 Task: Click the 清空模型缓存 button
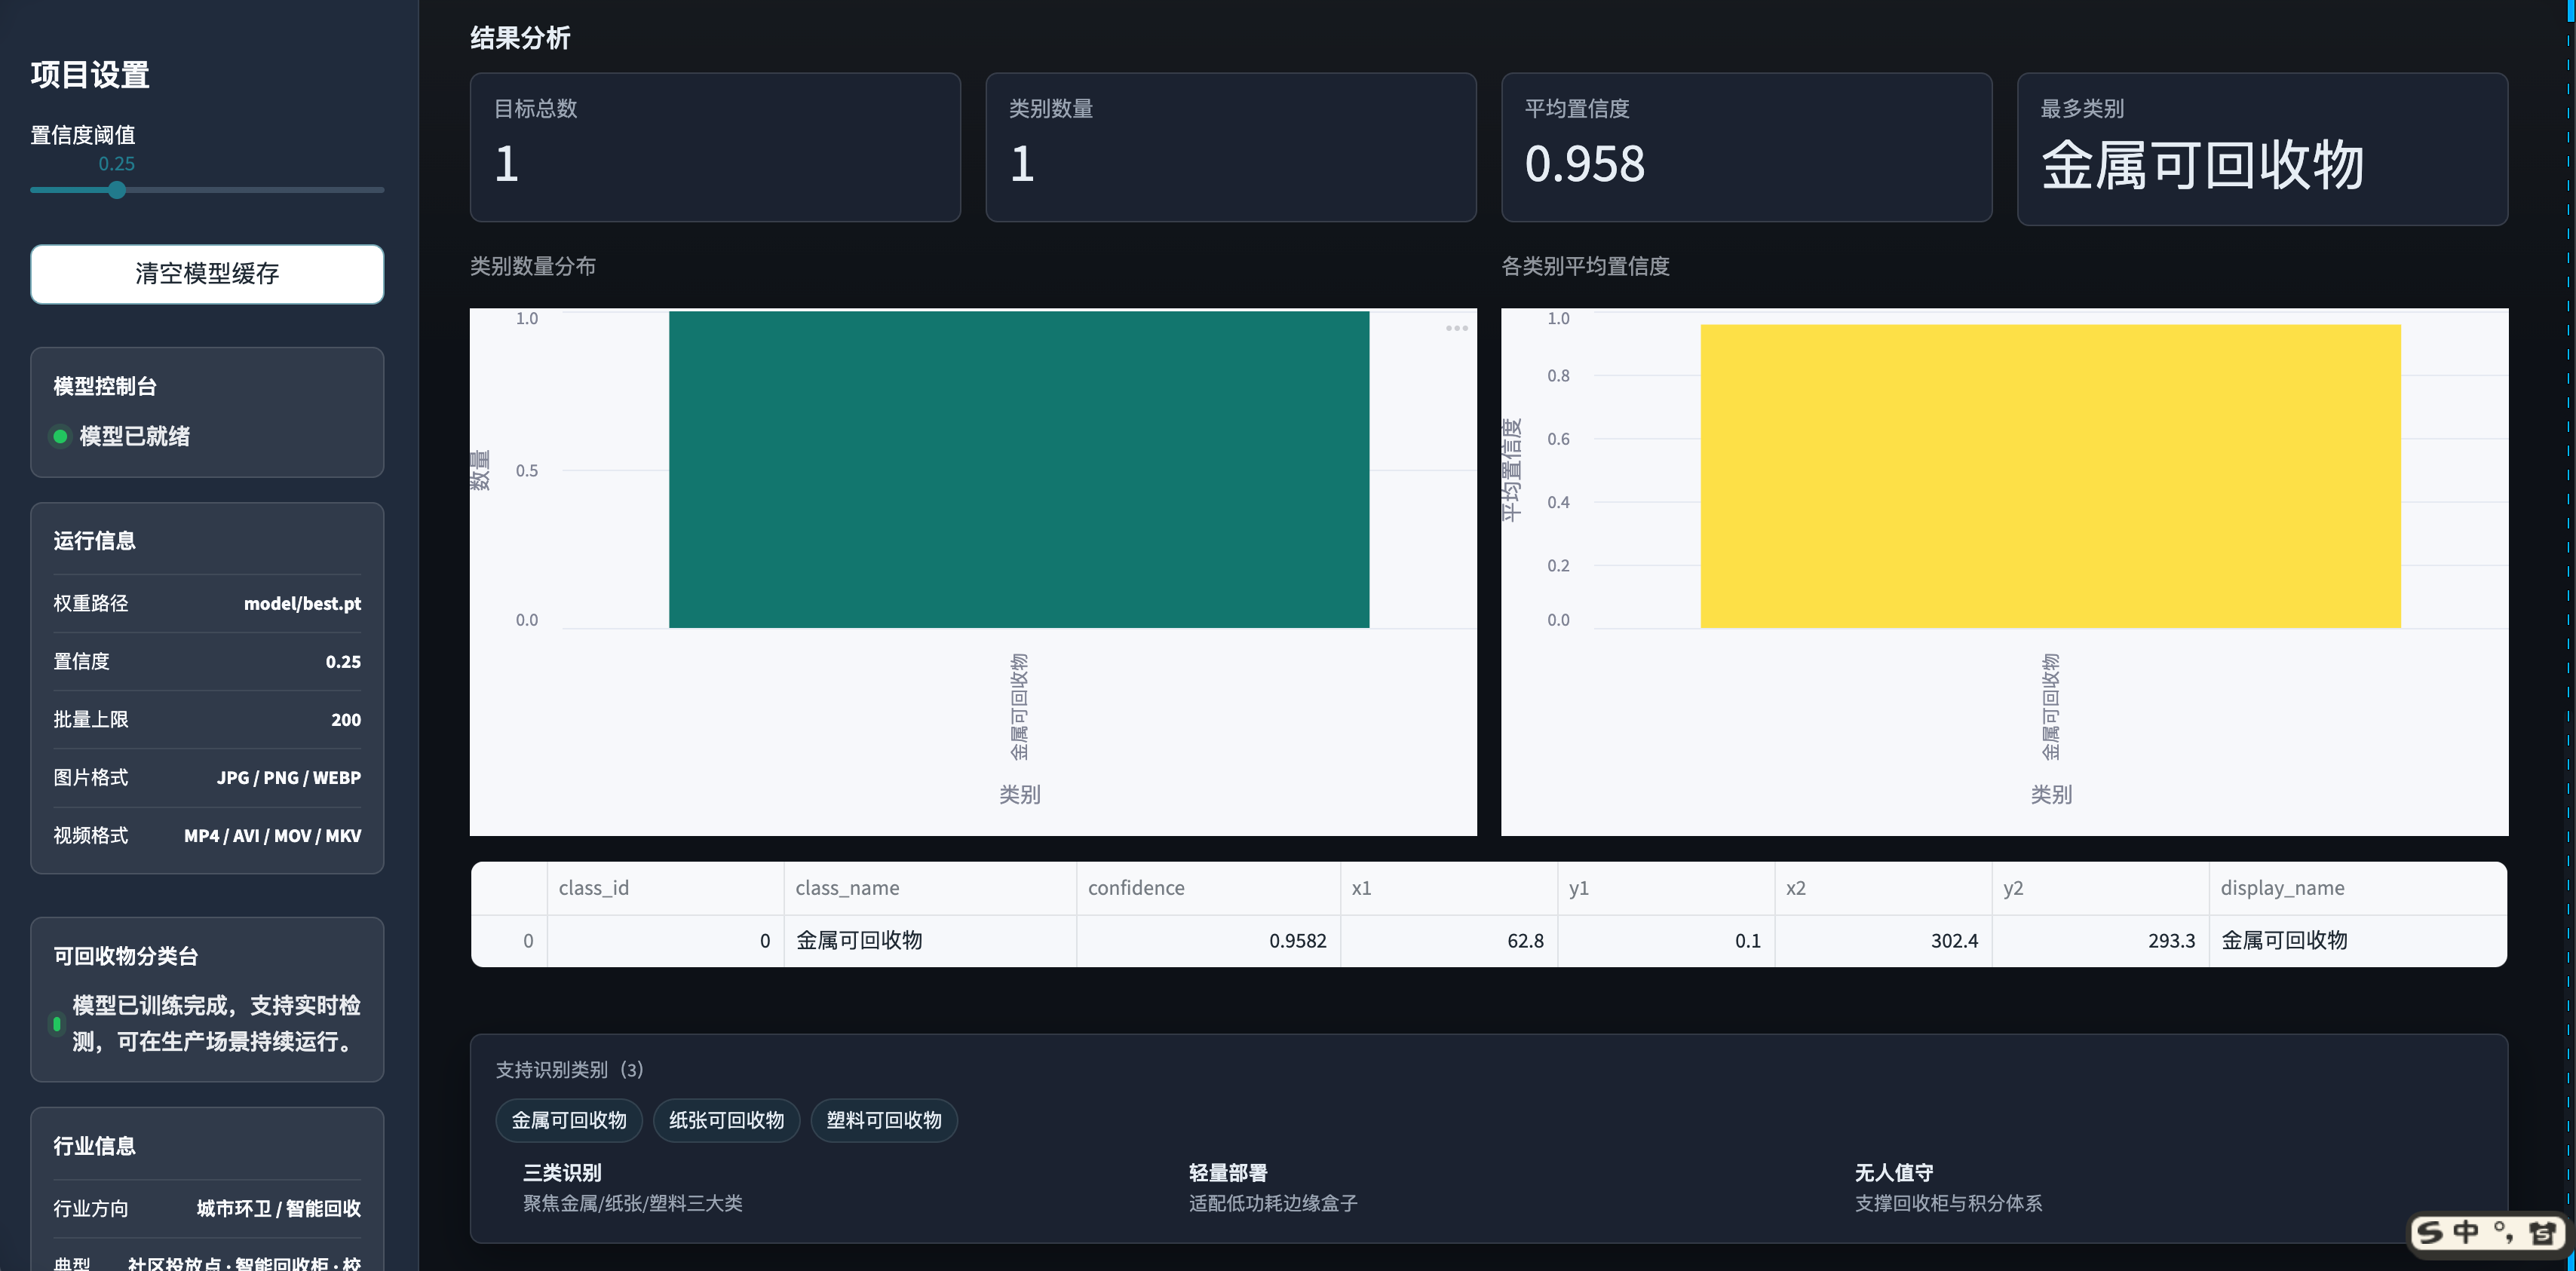207,274
